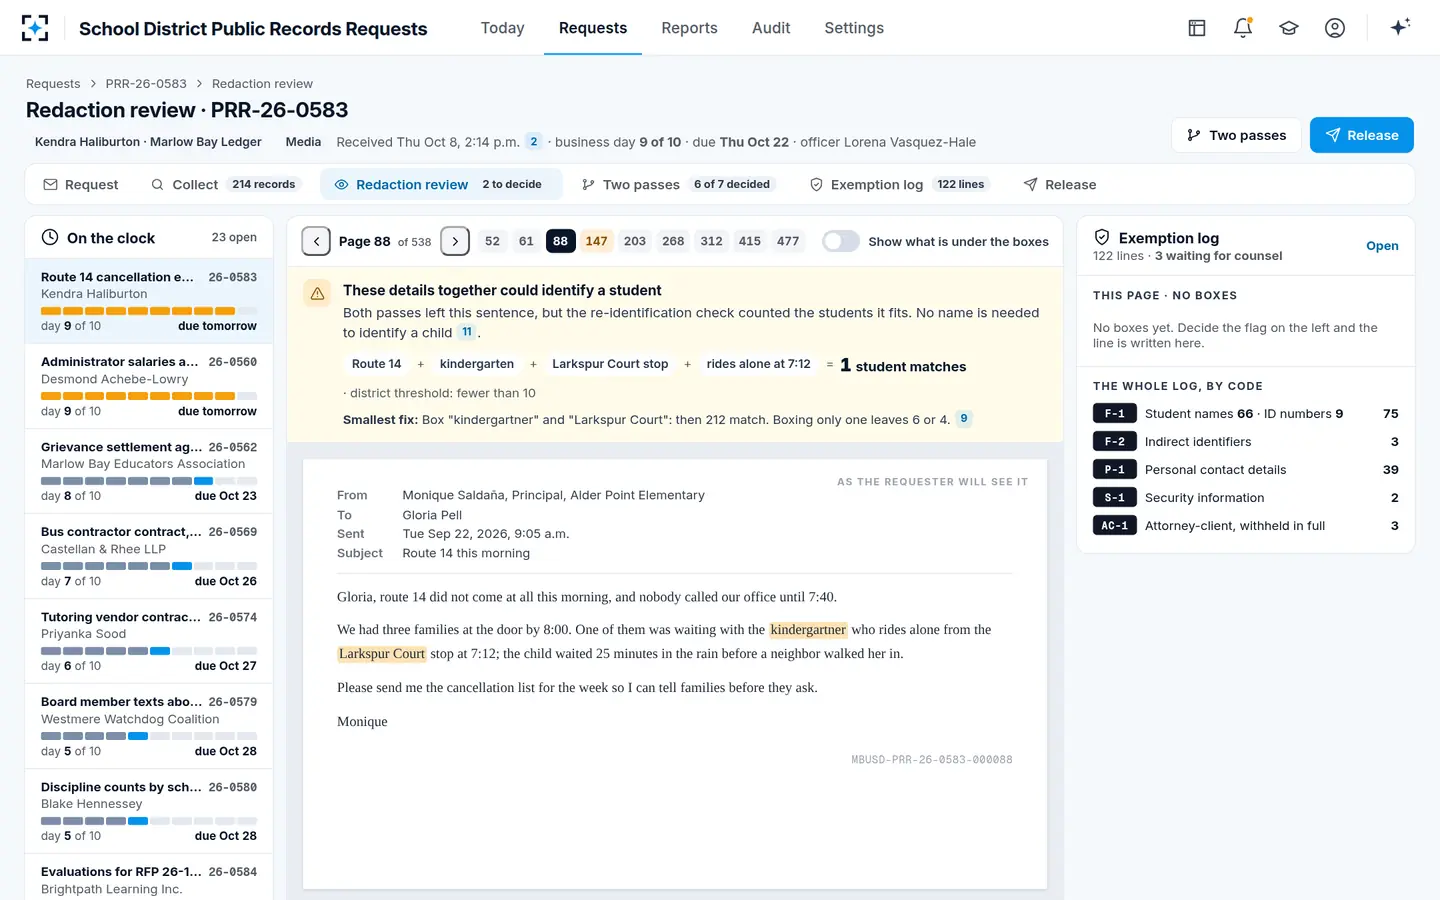The height and width of the screenshot is (900, 1440).
Task: Toggle Show what is under the boxes
Action: point(841,241)
